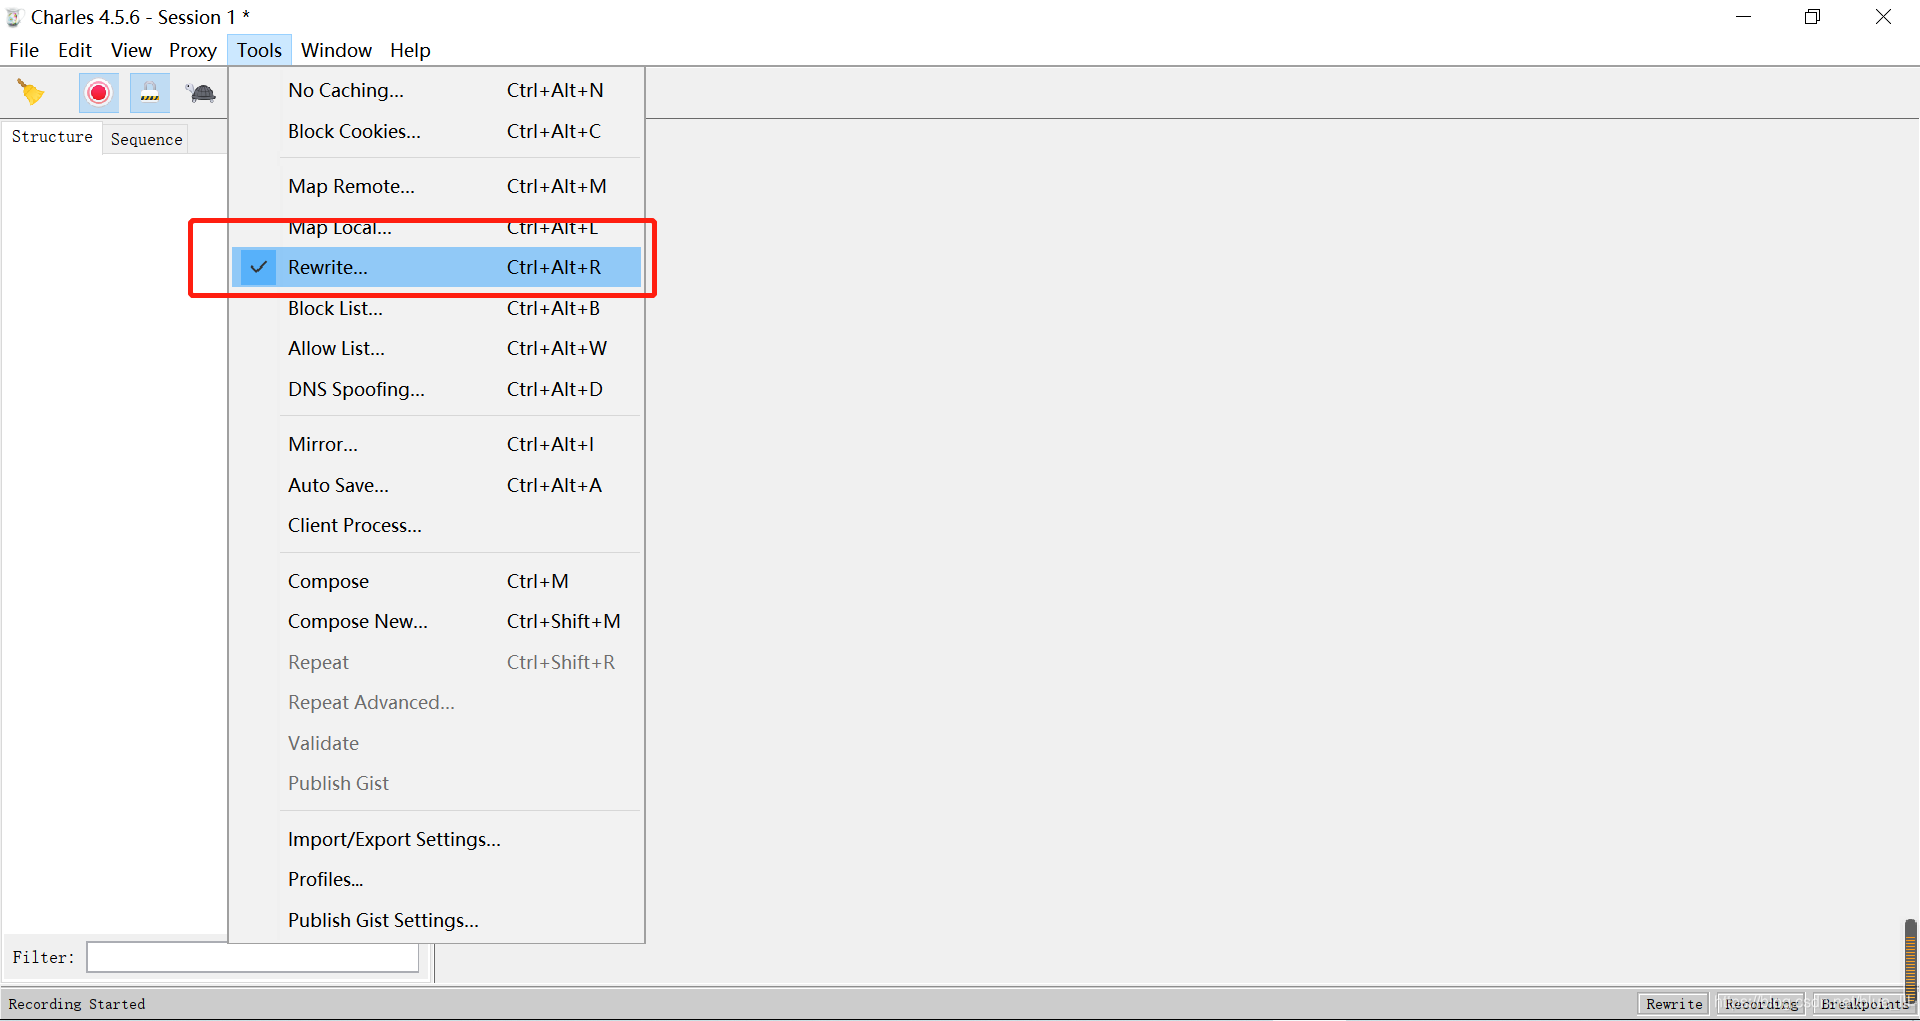The height and width of the screenshot is (1021, 1920).
Task: Open the Window menu
Action: [336, 50]
